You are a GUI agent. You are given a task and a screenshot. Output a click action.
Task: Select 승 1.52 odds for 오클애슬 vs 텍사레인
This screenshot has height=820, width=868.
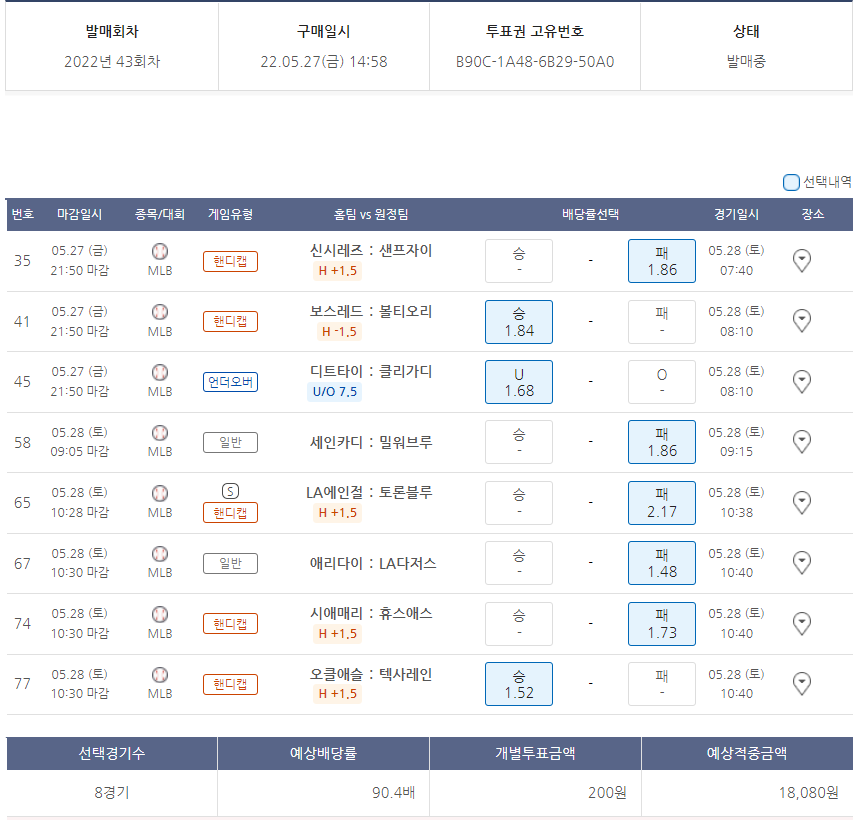pos(519,684)
